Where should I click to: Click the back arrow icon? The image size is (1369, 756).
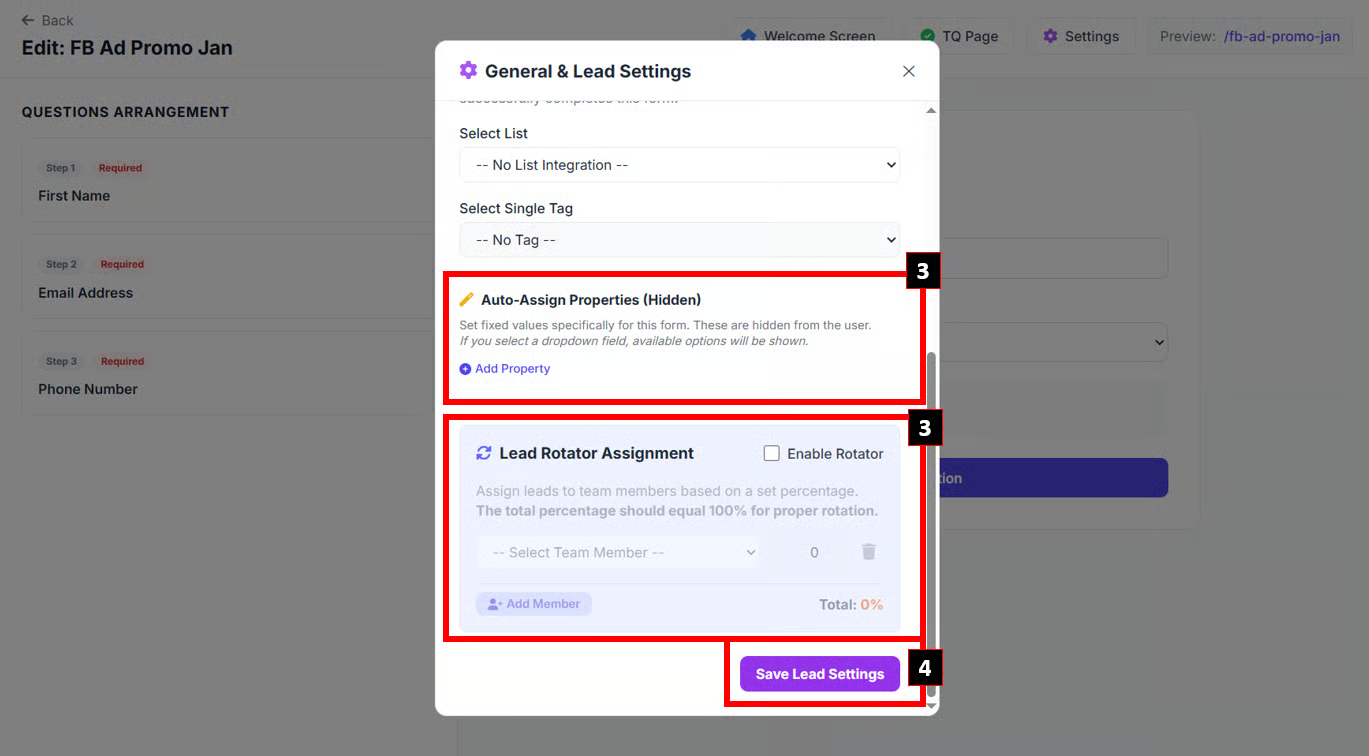(28, 20)
